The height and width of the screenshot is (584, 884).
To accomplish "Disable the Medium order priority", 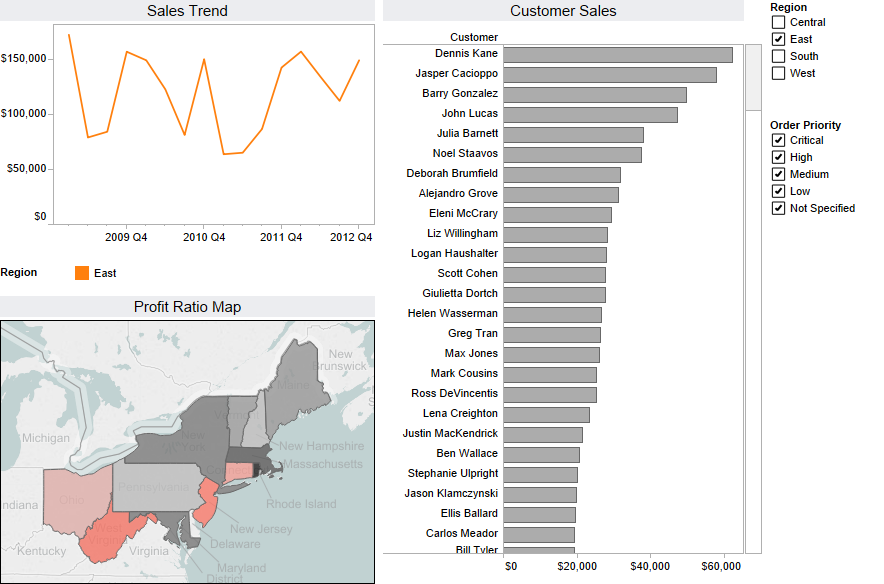I will (x=778, y=174).
